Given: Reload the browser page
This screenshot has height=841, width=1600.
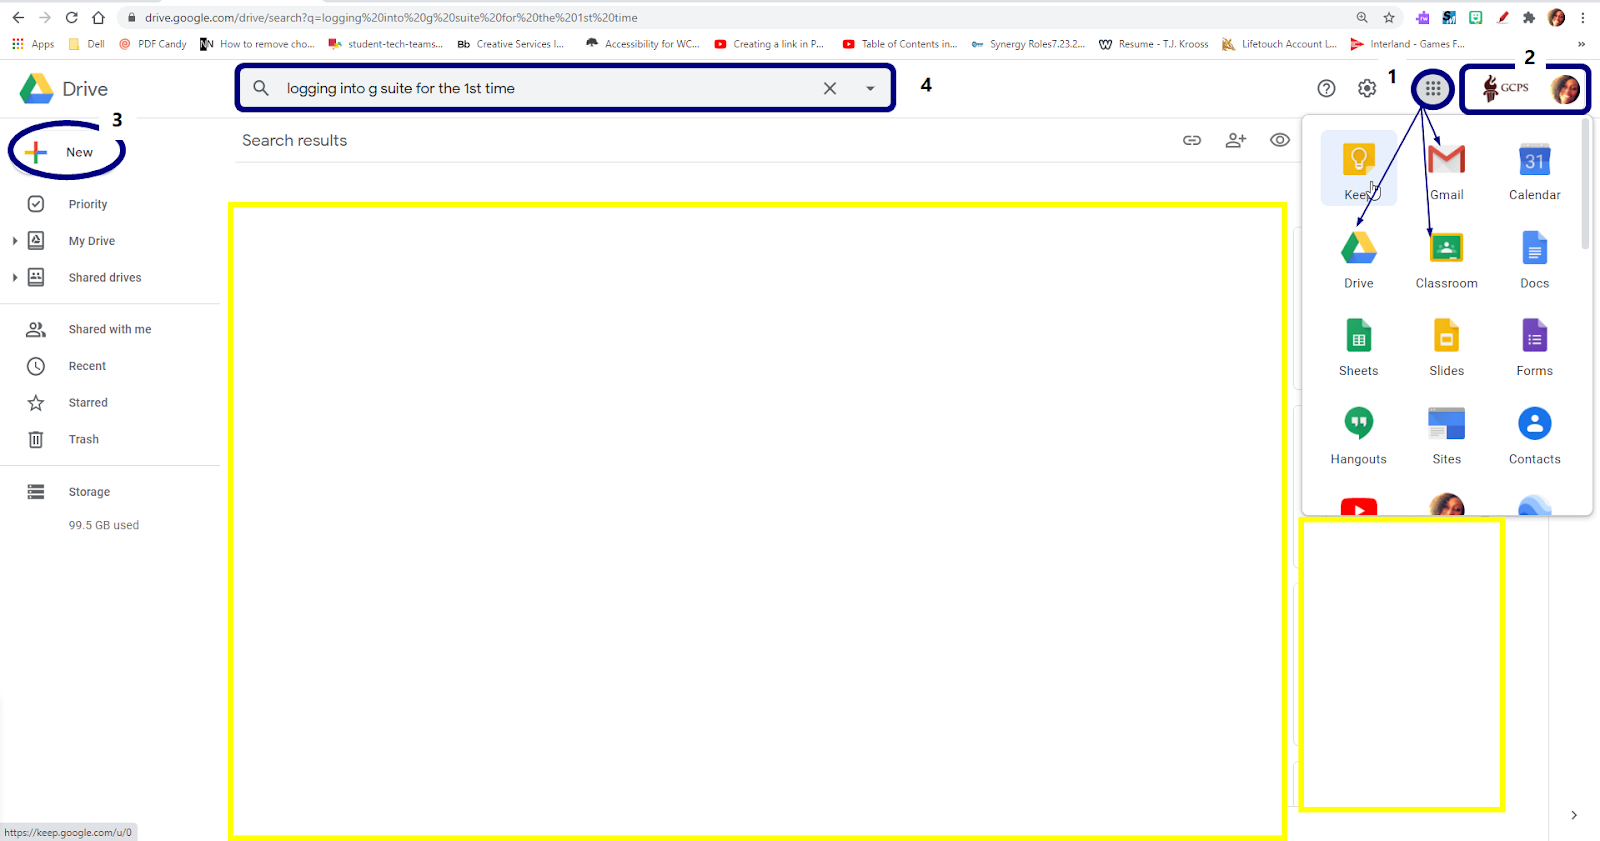Looking at the screenshot, I should pos(71,17).
